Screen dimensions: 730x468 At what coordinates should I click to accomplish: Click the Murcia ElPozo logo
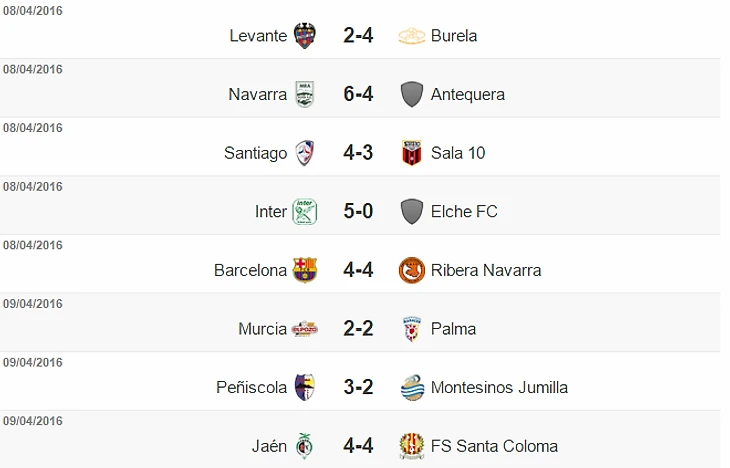[305, 329]
